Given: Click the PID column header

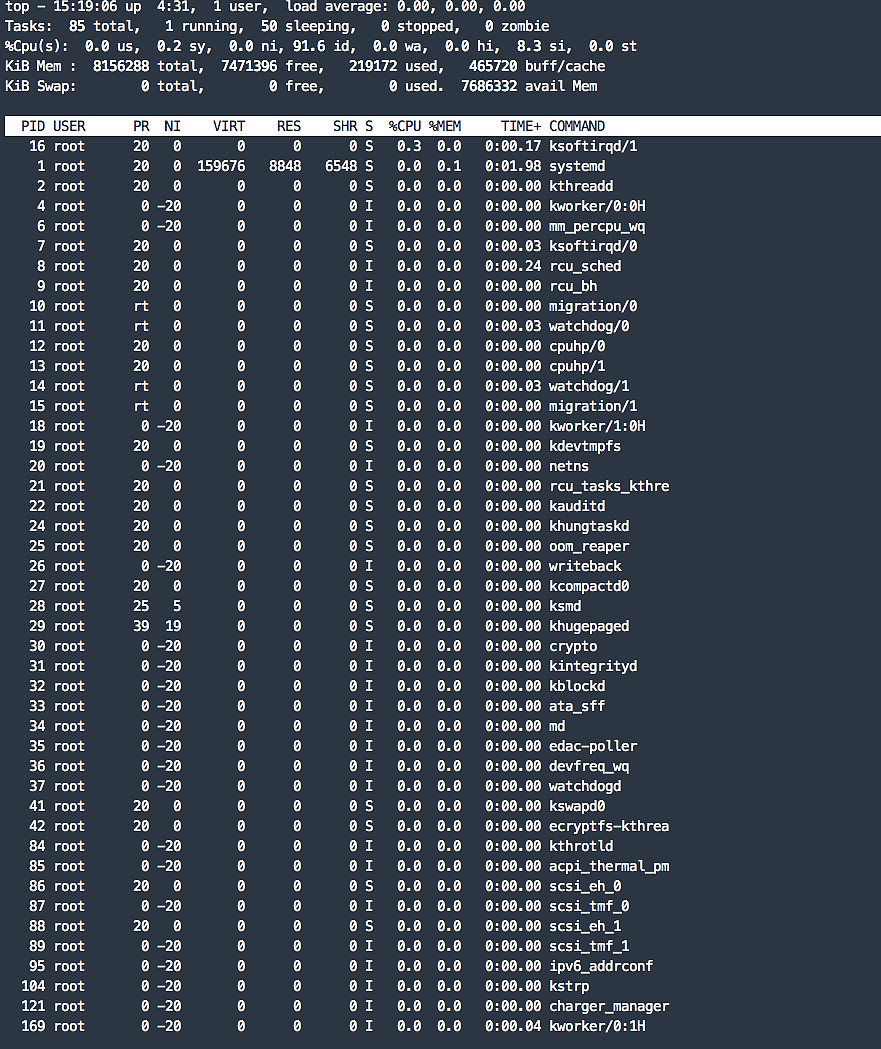Looking at the screenshot, I should click(32, 126).
